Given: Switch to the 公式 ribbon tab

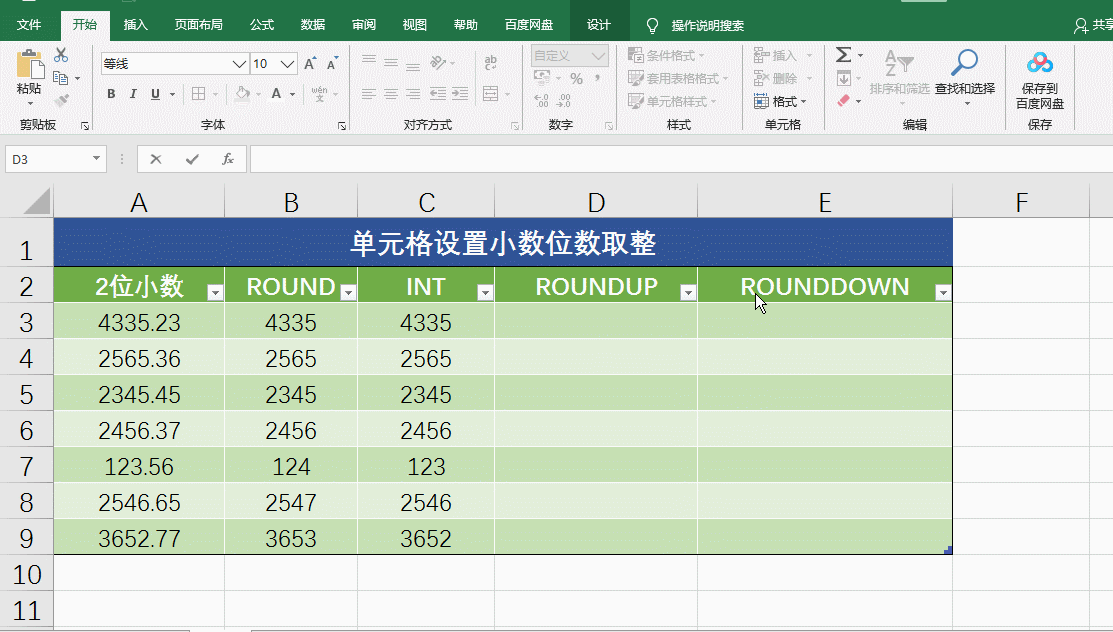Looking at the screenshot, I should (261, 25).
